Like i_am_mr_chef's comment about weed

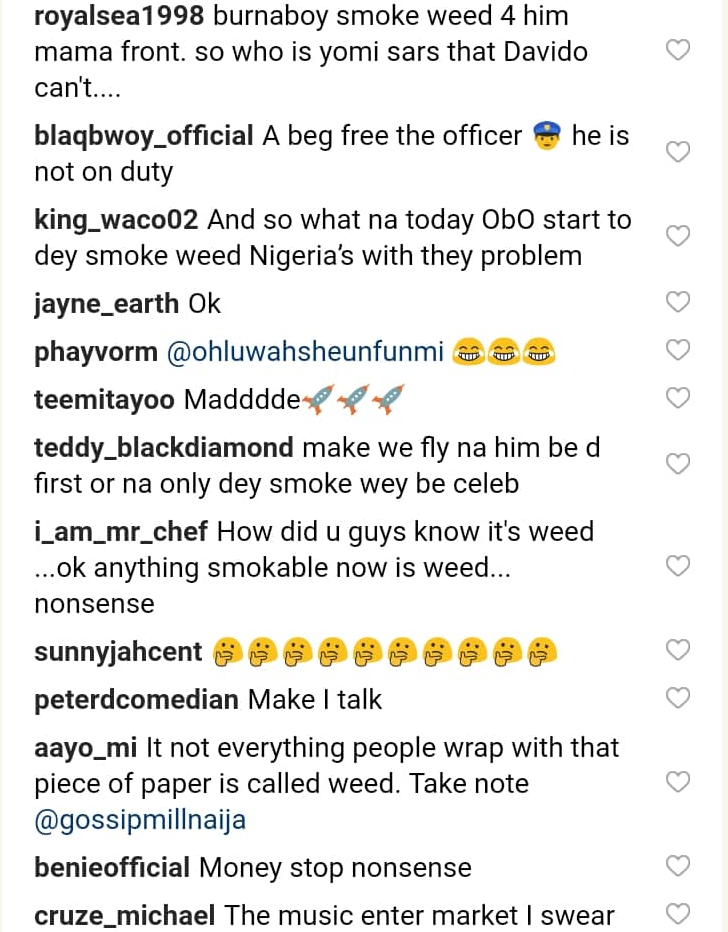coord(678,566)
